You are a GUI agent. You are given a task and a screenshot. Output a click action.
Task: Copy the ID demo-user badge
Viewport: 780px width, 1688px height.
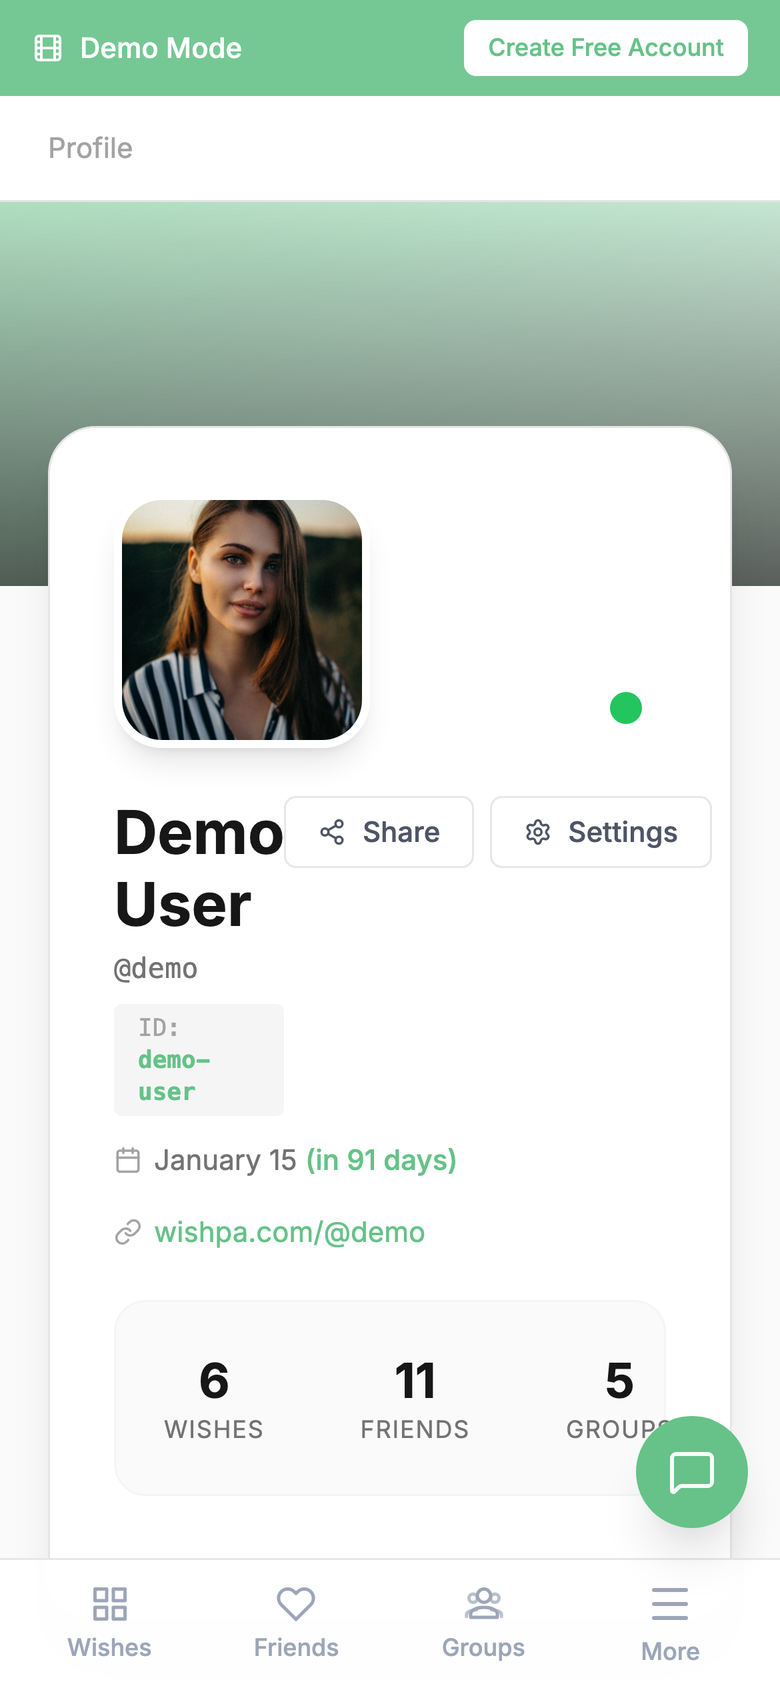tap(199, 1060)
